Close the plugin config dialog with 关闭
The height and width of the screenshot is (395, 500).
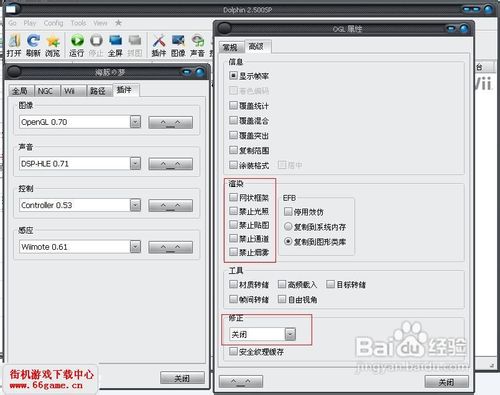click(x=182, y=378)
